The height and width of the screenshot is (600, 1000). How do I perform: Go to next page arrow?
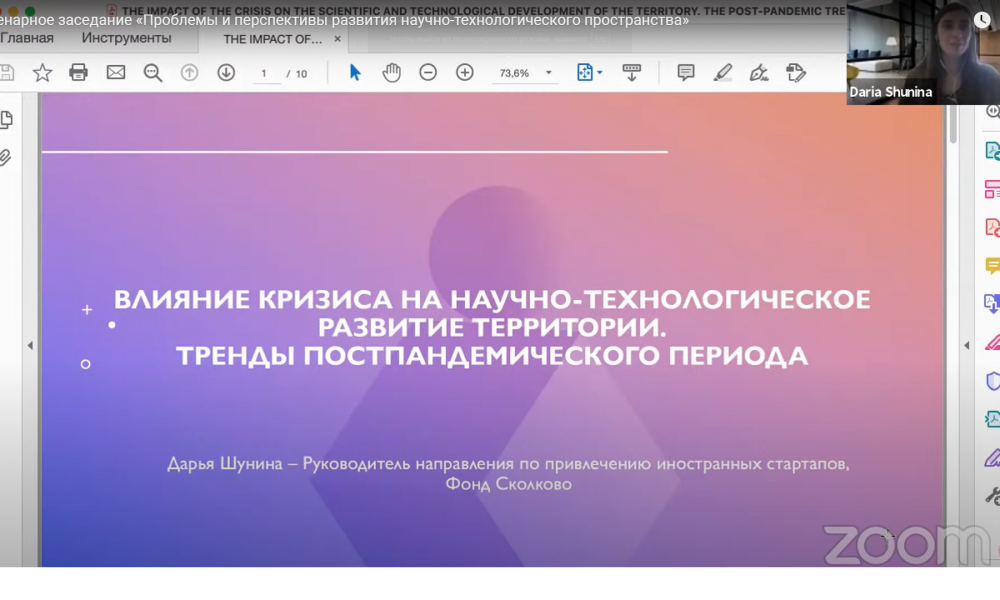(x=226, y=73)
